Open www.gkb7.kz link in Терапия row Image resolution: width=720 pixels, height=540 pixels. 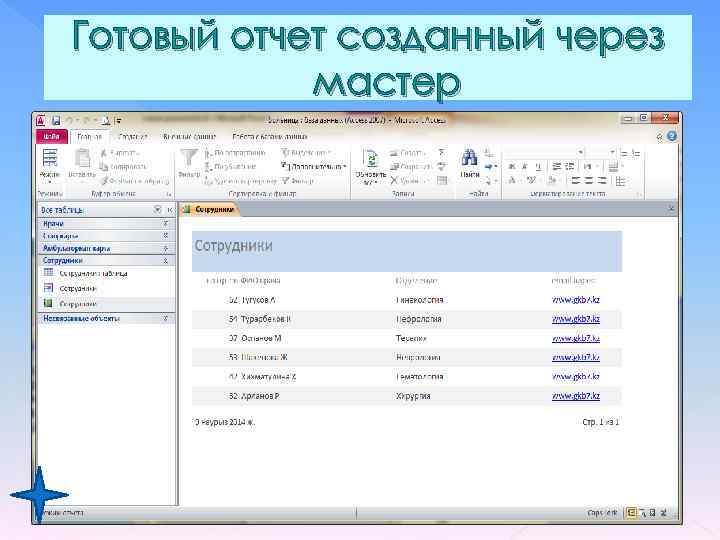[x=576, y=338]
